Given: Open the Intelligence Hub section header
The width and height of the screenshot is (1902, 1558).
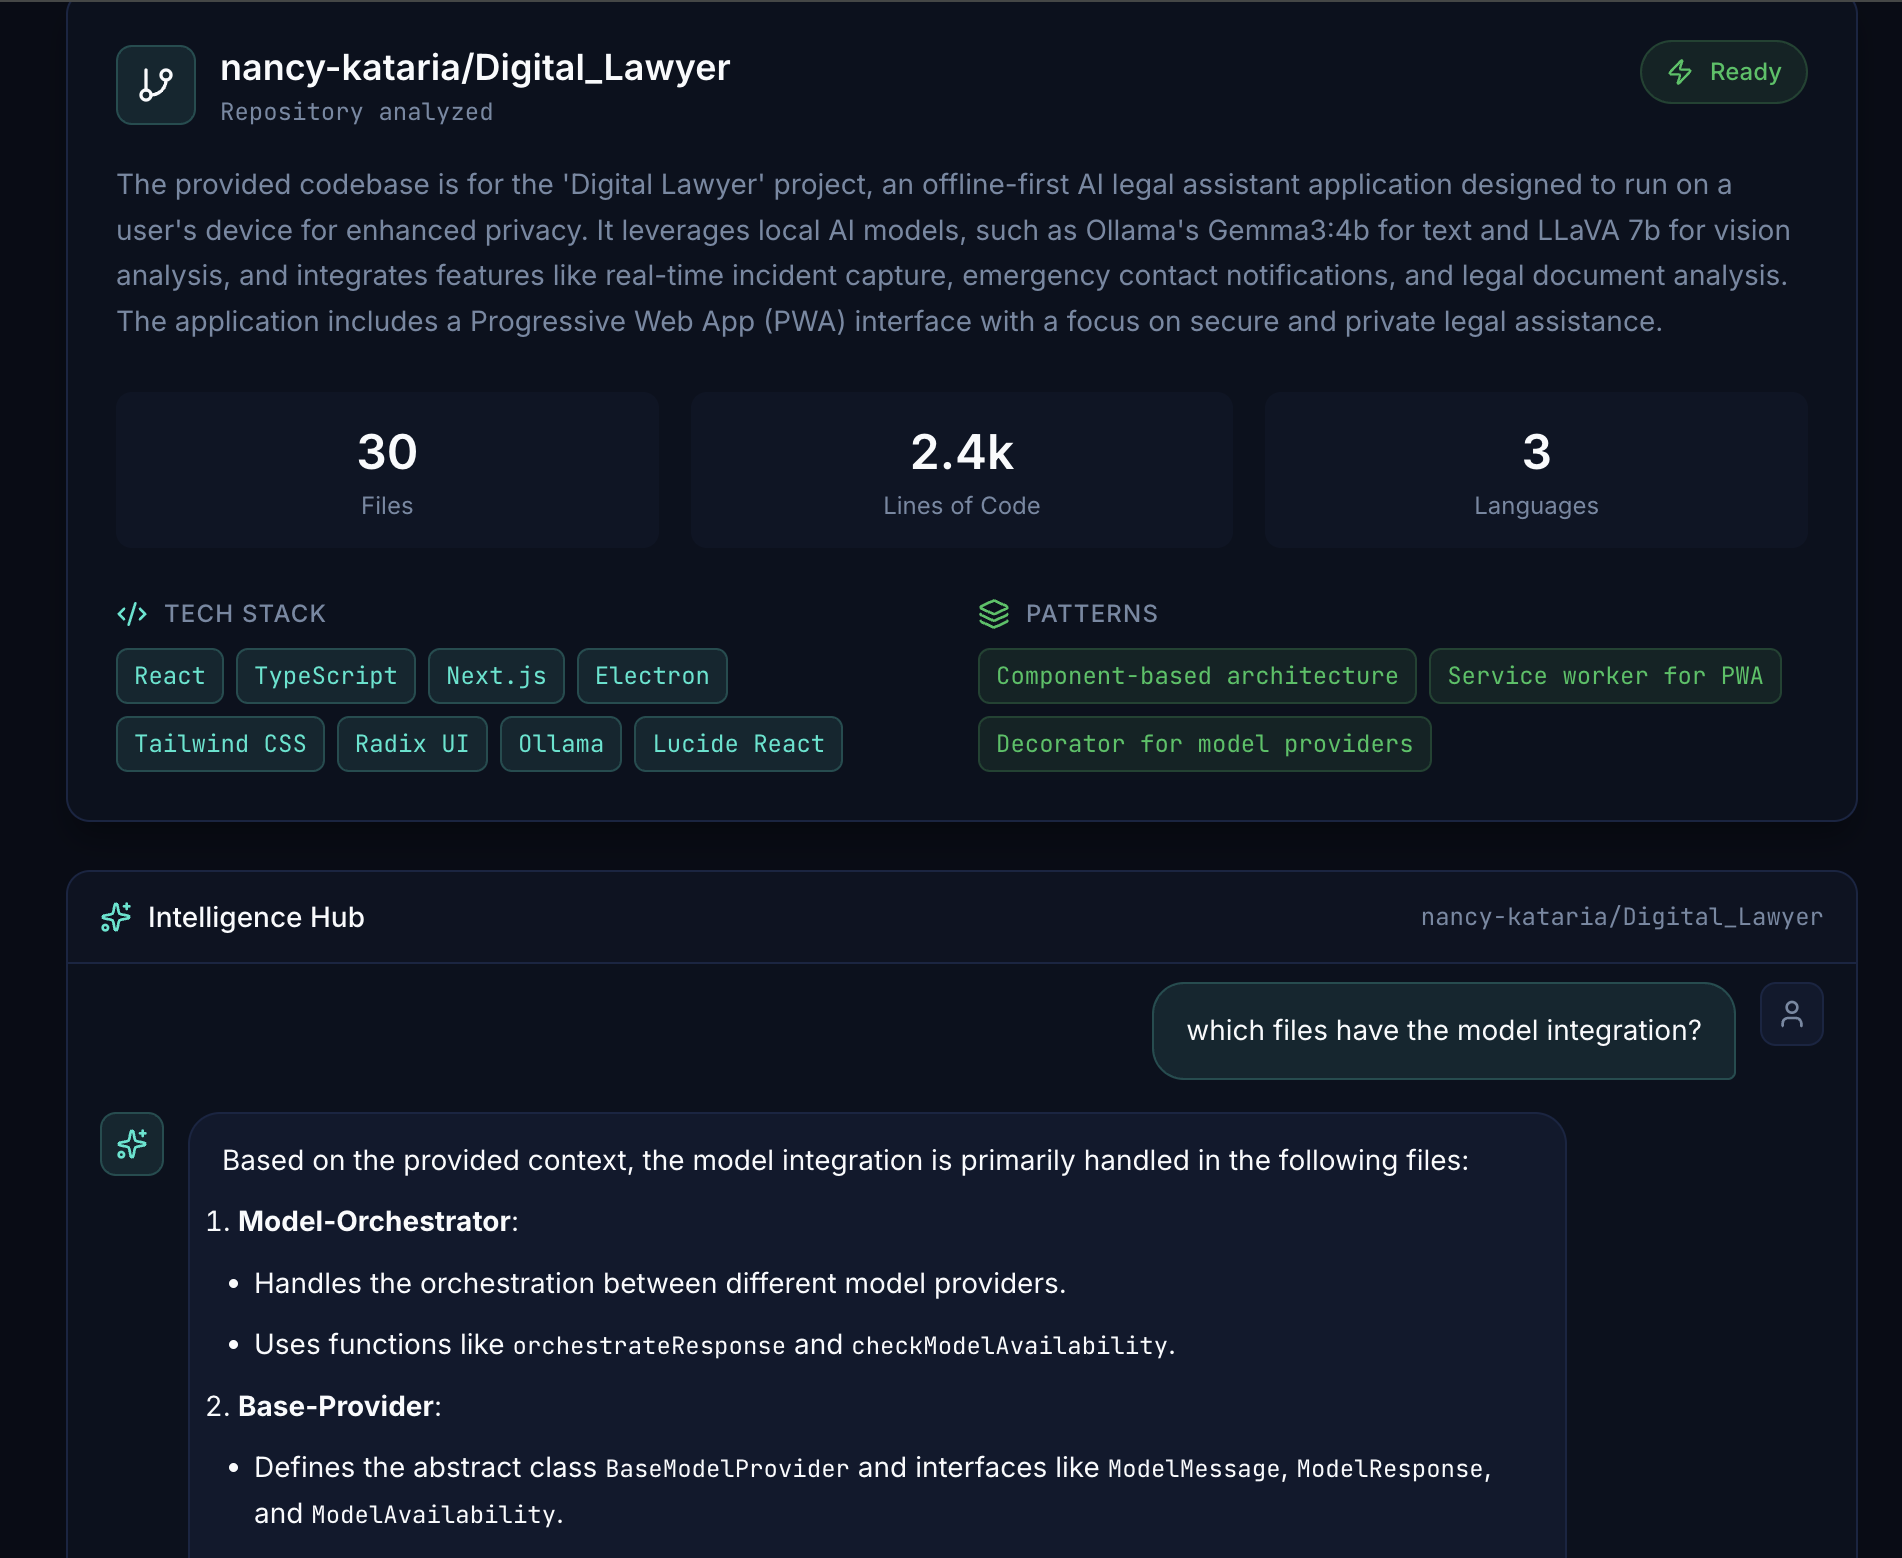Looking at the screenshot, I should click(256, 917).
